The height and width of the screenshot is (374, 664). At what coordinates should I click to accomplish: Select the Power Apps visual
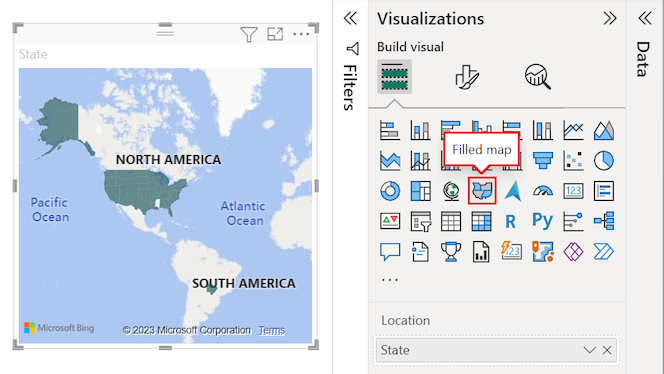[x=573, y=252]
